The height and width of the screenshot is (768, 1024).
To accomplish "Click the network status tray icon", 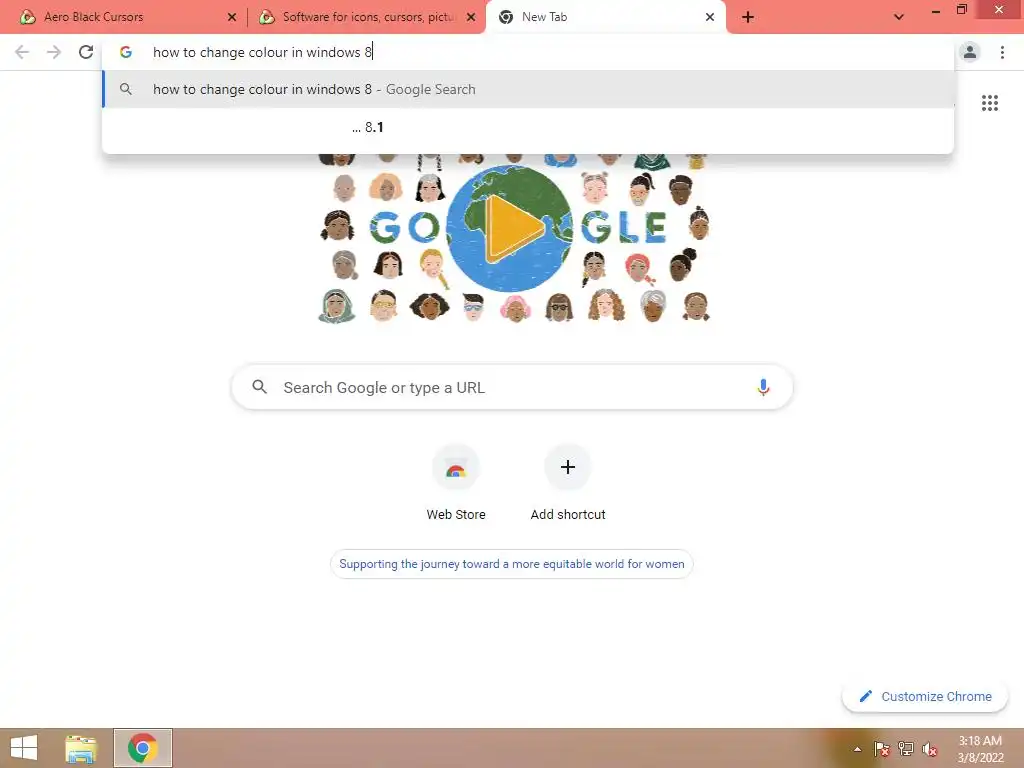I will point(905,749).
